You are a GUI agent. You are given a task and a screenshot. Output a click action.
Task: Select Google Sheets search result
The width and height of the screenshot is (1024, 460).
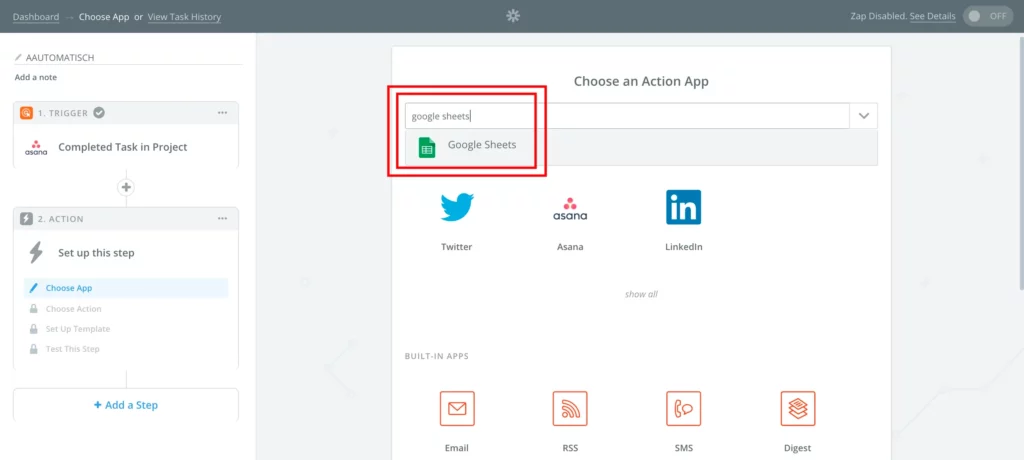point(641,147)
